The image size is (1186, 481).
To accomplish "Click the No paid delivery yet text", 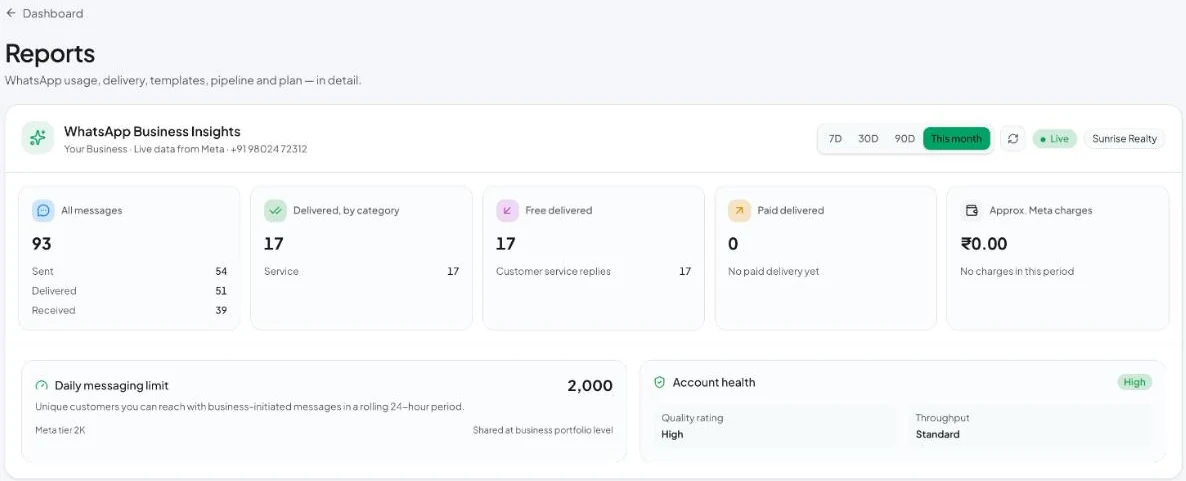I will coord(773,272).
